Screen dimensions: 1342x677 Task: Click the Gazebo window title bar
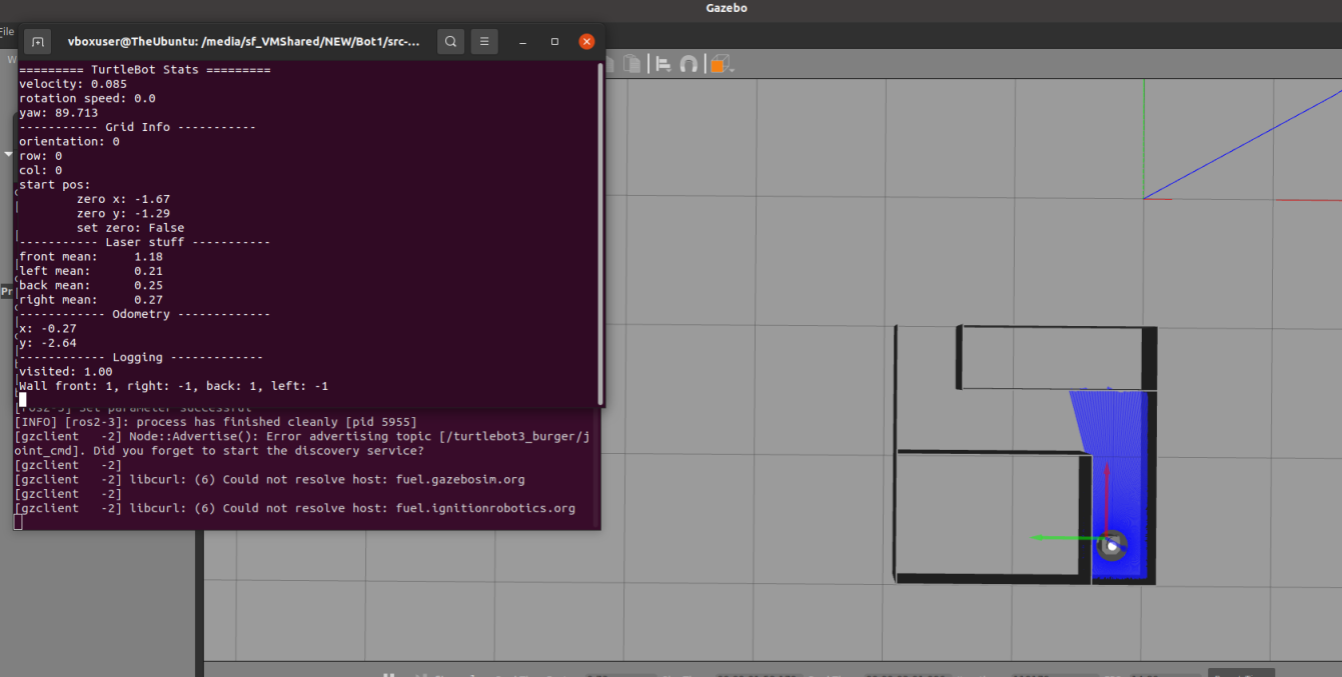click(725, 8)
